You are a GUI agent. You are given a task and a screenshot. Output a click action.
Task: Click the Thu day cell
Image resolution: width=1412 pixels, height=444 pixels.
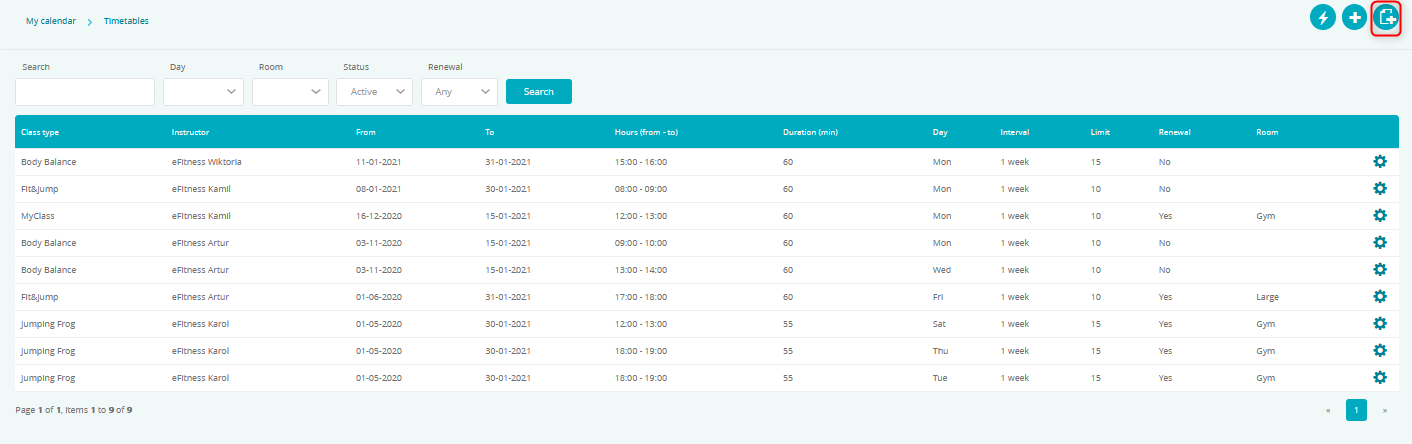940,351
